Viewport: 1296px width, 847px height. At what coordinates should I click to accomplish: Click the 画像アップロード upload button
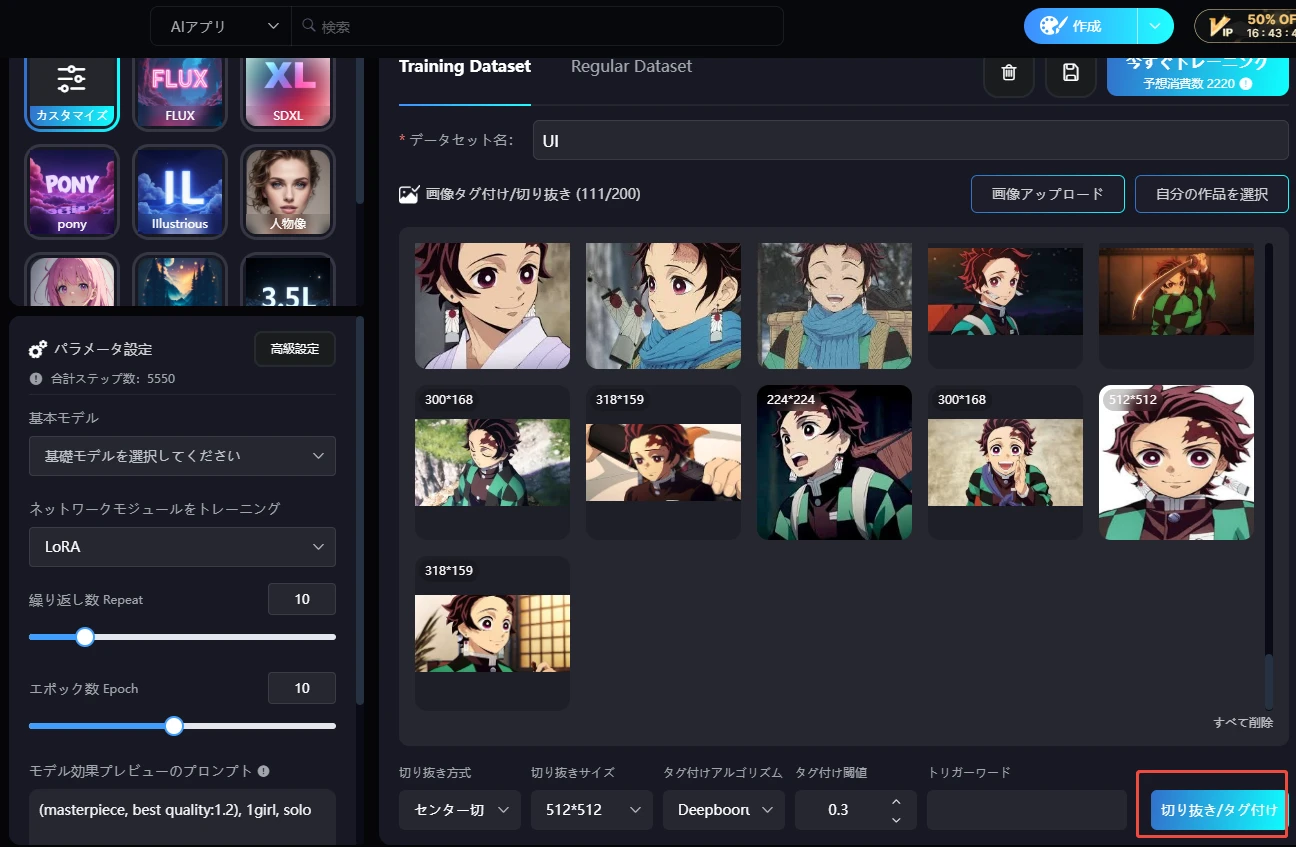pos(1047,194)
